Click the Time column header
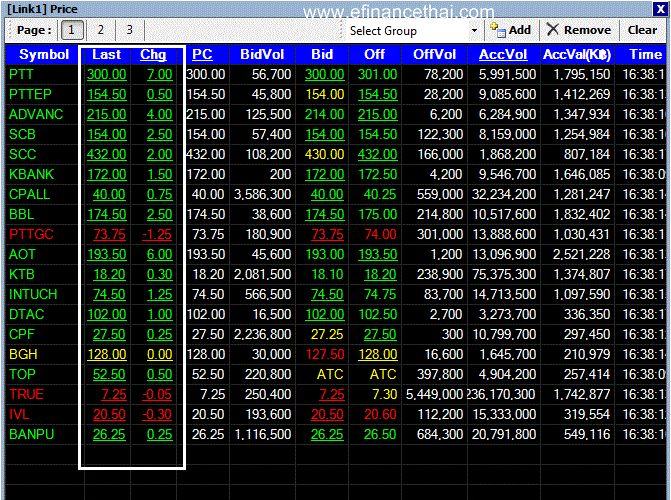 (645, 54)
